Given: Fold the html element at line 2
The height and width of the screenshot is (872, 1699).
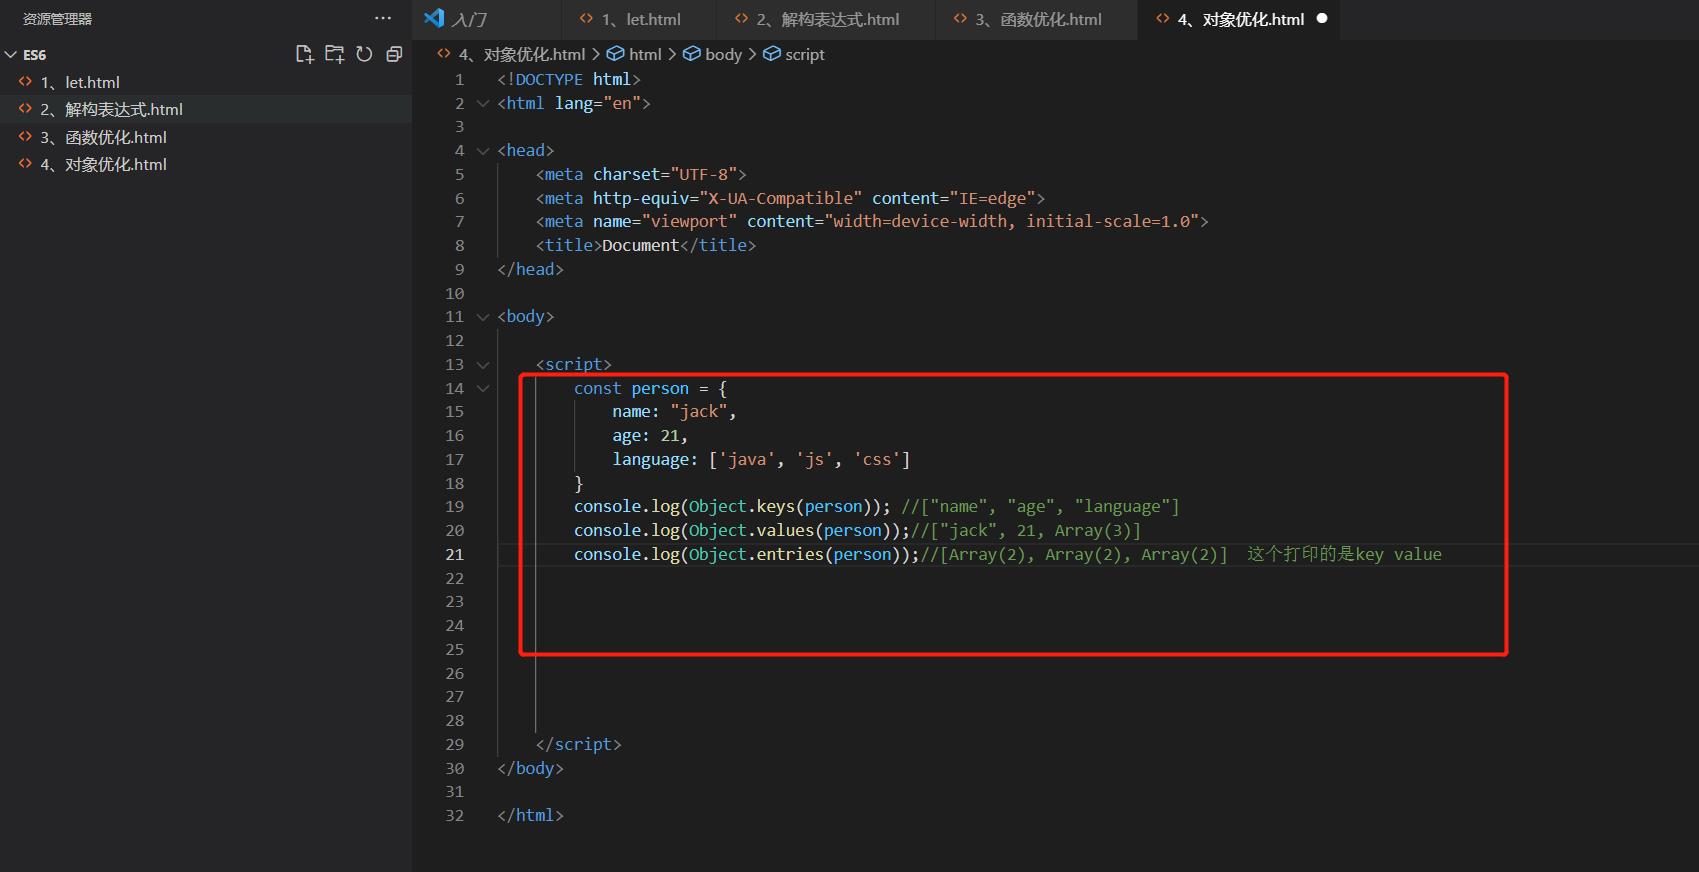Looking at the screenshot, I should [x=483, y=103].
